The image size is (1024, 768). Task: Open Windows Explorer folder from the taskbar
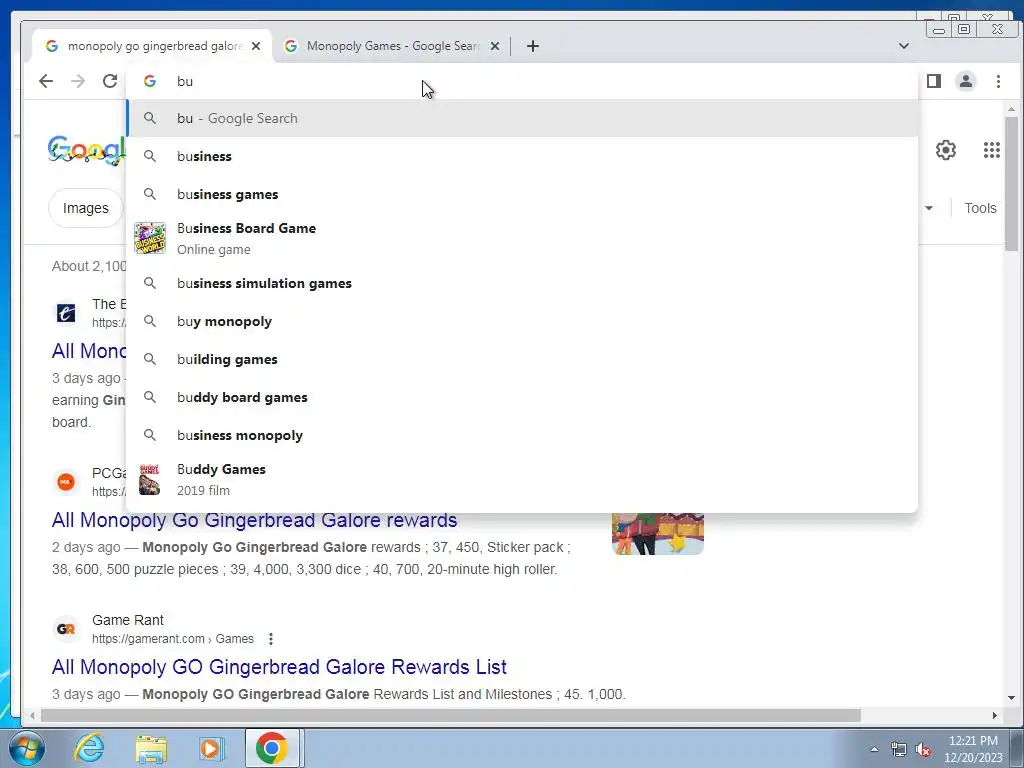(x=151, y=748)
